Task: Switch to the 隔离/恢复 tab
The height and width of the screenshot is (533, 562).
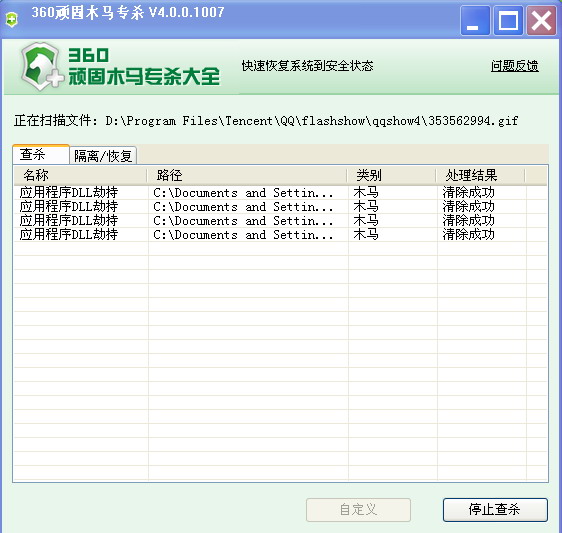Action: [x=103, y=156]
